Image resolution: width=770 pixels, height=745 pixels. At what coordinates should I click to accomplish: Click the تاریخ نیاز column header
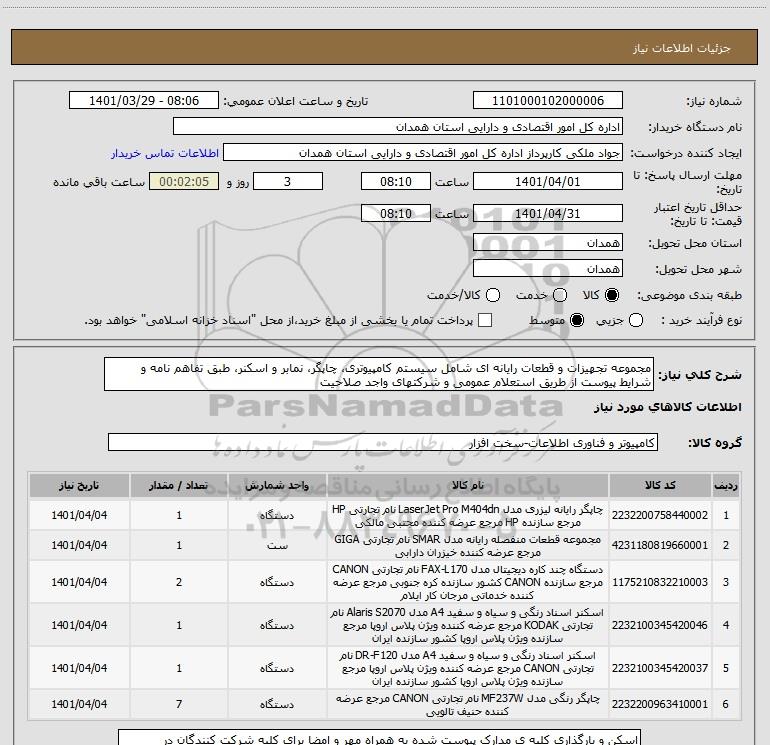click(x=79, y=486)
